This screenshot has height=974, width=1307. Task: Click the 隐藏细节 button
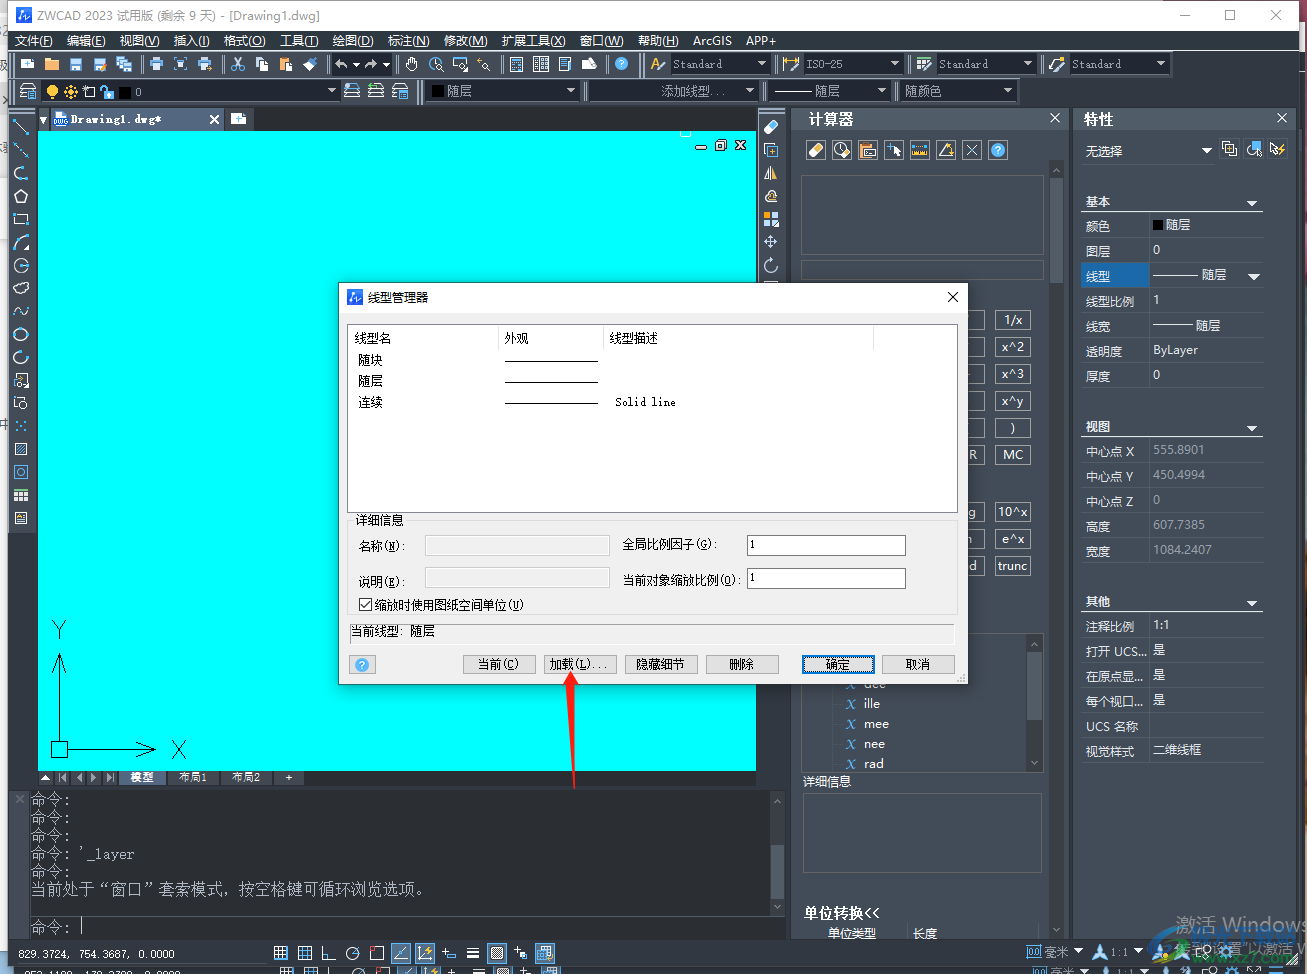click(661, 665)
